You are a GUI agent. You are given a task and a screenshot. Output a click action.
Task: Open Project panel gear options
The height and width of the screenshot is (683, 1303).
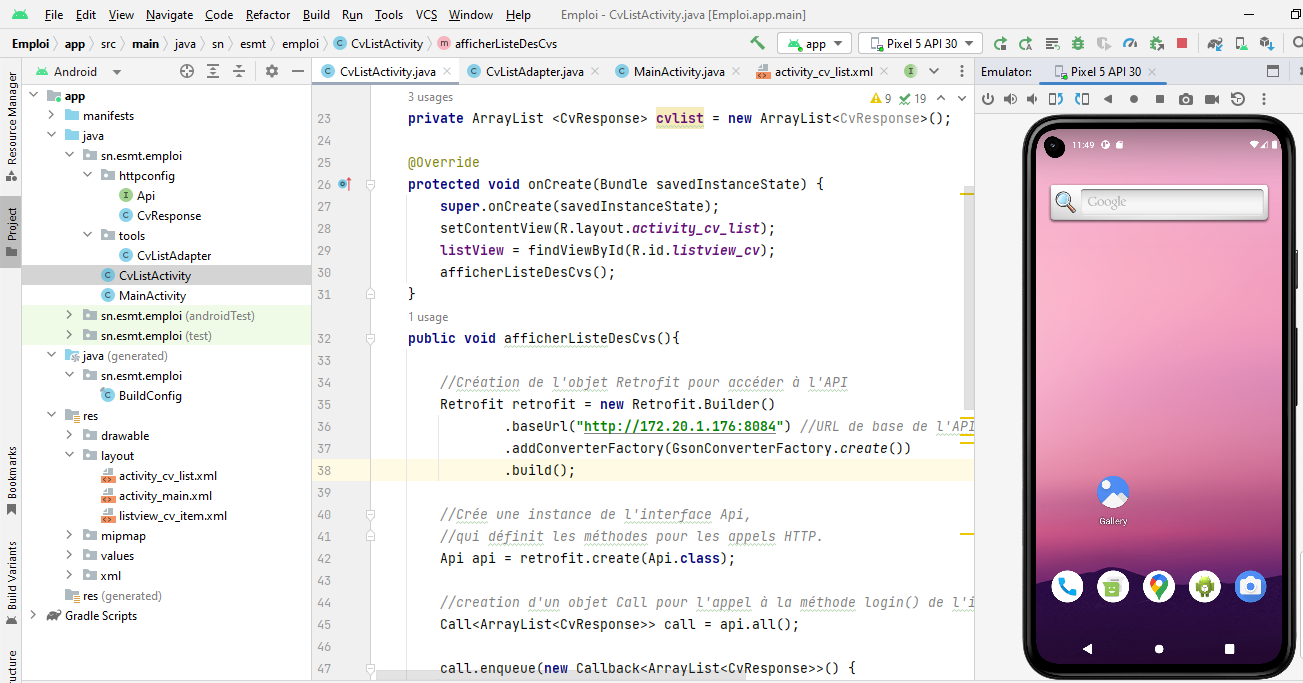point(272,71)
